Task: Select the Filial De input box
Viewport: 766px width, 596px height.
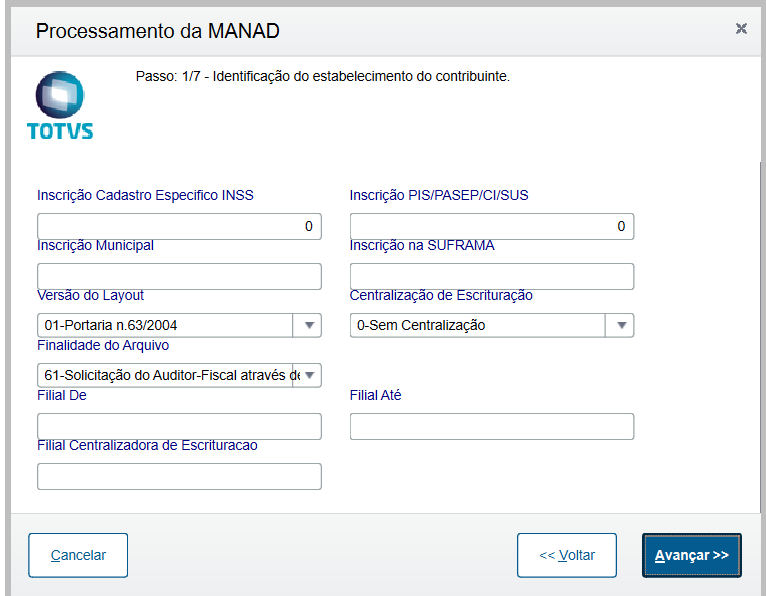Action: coord(179,427)
